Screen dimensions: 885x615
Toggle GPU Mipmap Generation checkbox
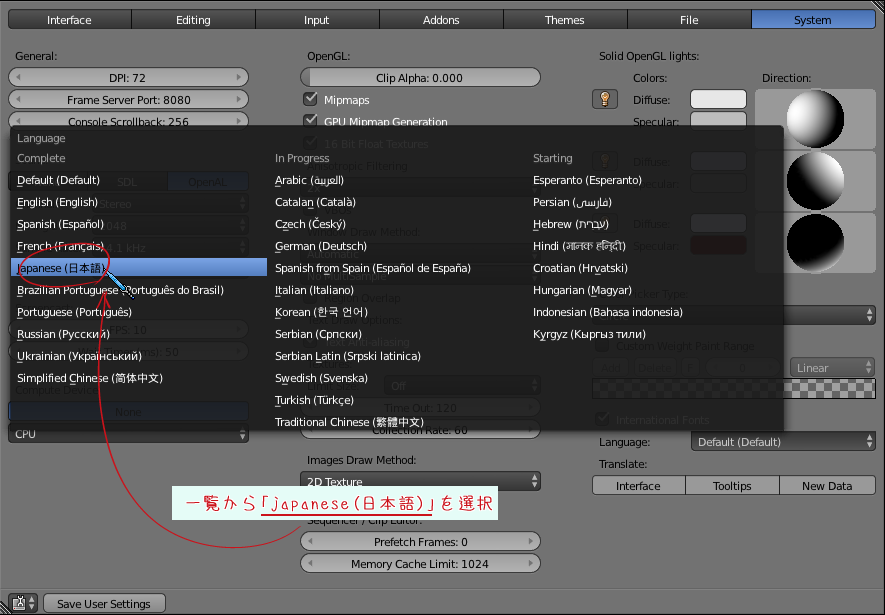coord(310,120)
